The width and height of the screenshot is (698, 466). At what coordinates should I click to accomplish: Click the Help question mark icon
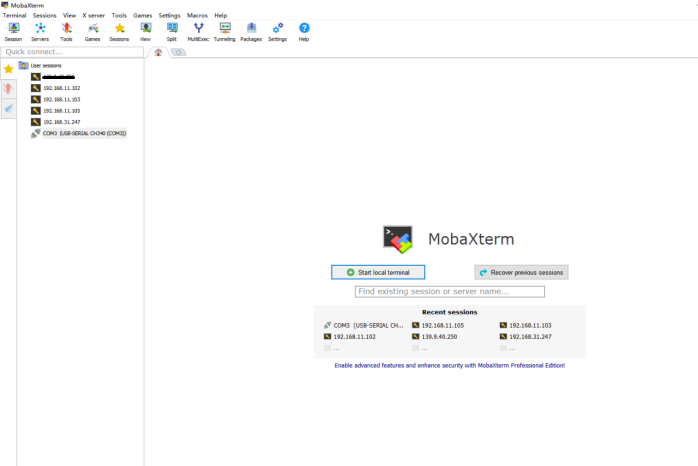[x=304, y=32]
